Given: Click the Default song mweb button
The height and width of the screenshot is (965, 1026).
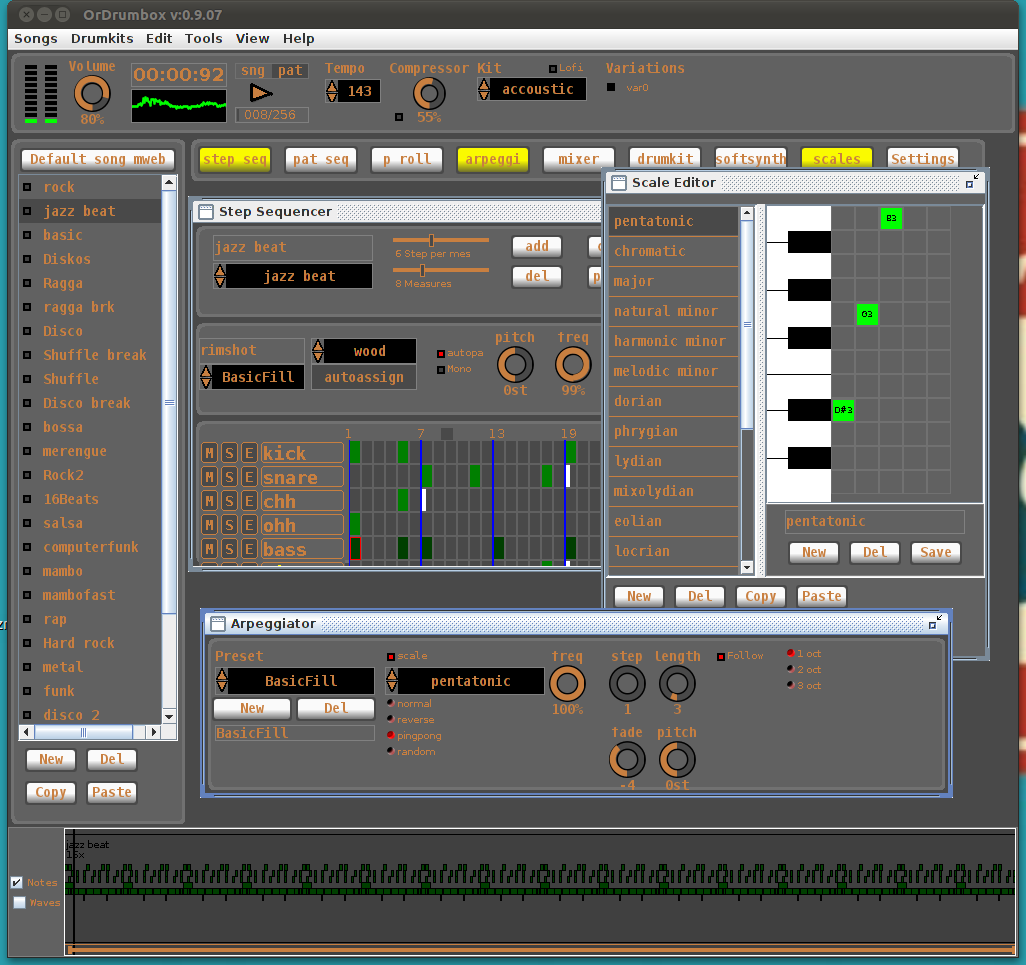Looking at the screenshot, I should pos(98,159).
